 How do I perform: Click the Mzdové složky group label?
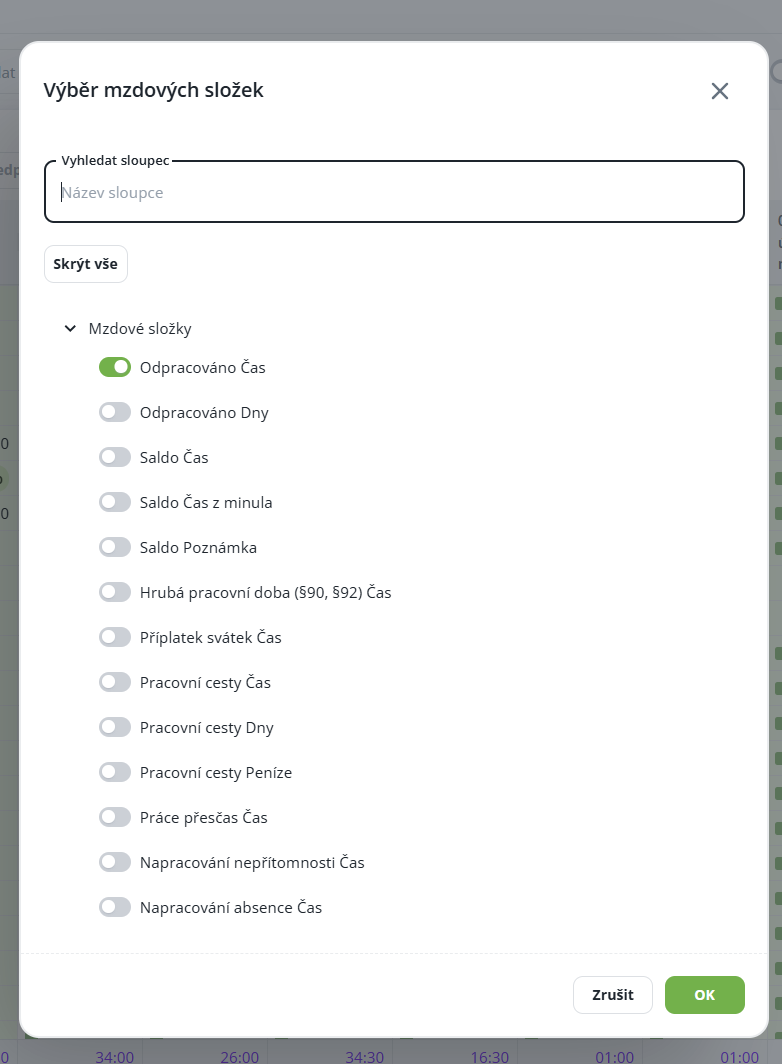pos(140,328)
